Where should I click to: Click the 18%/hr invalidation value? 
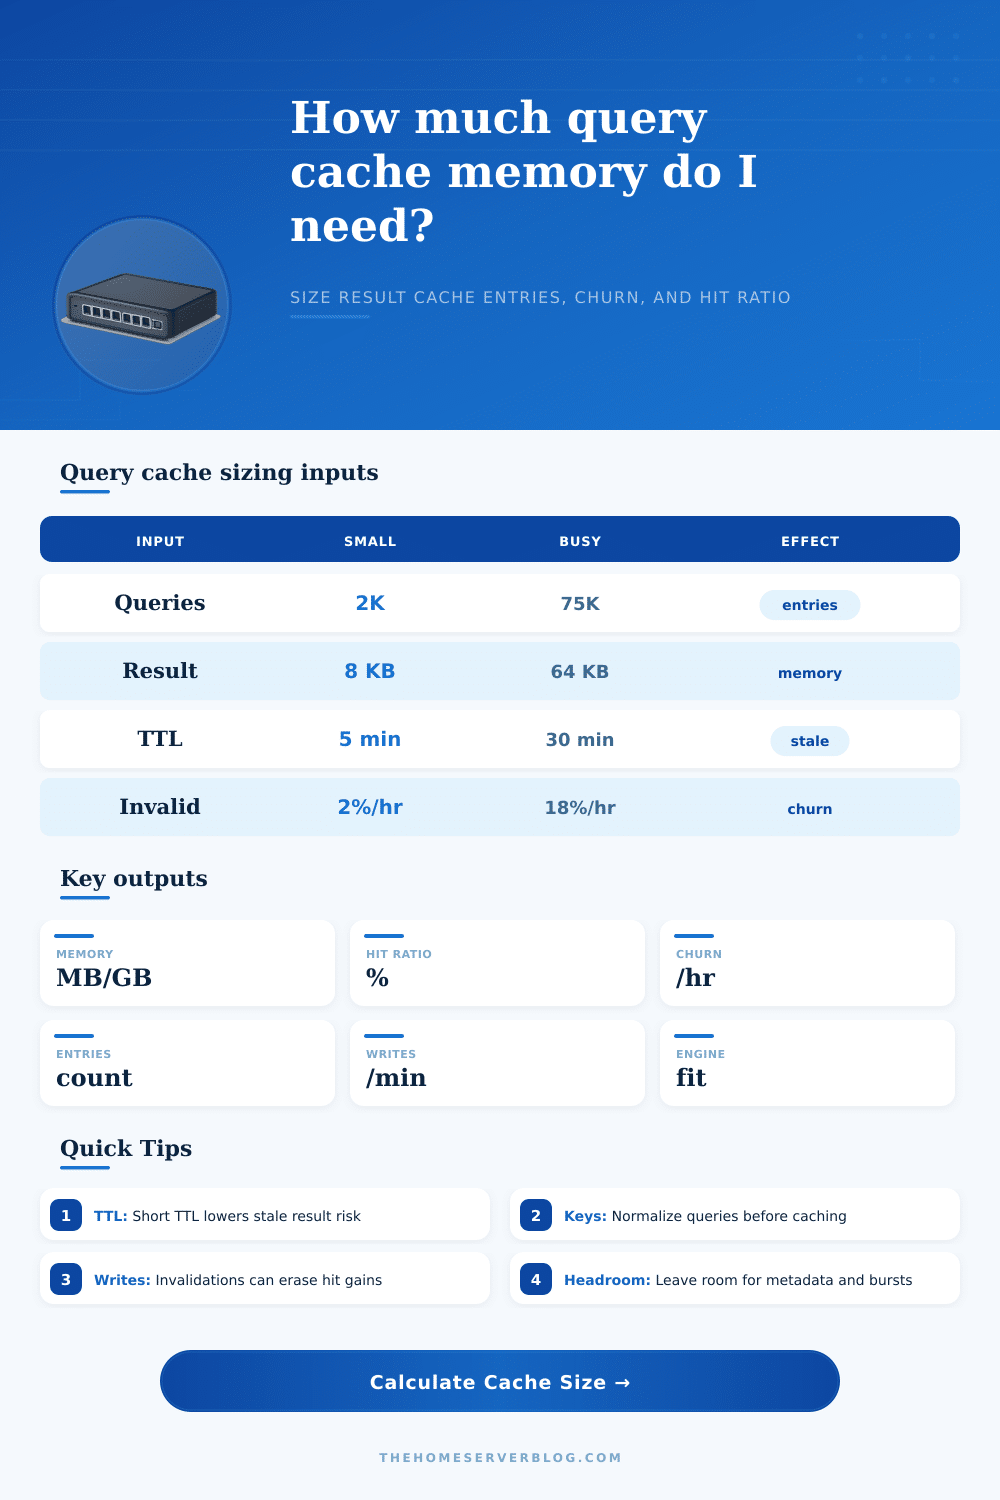tap(580, 808)
